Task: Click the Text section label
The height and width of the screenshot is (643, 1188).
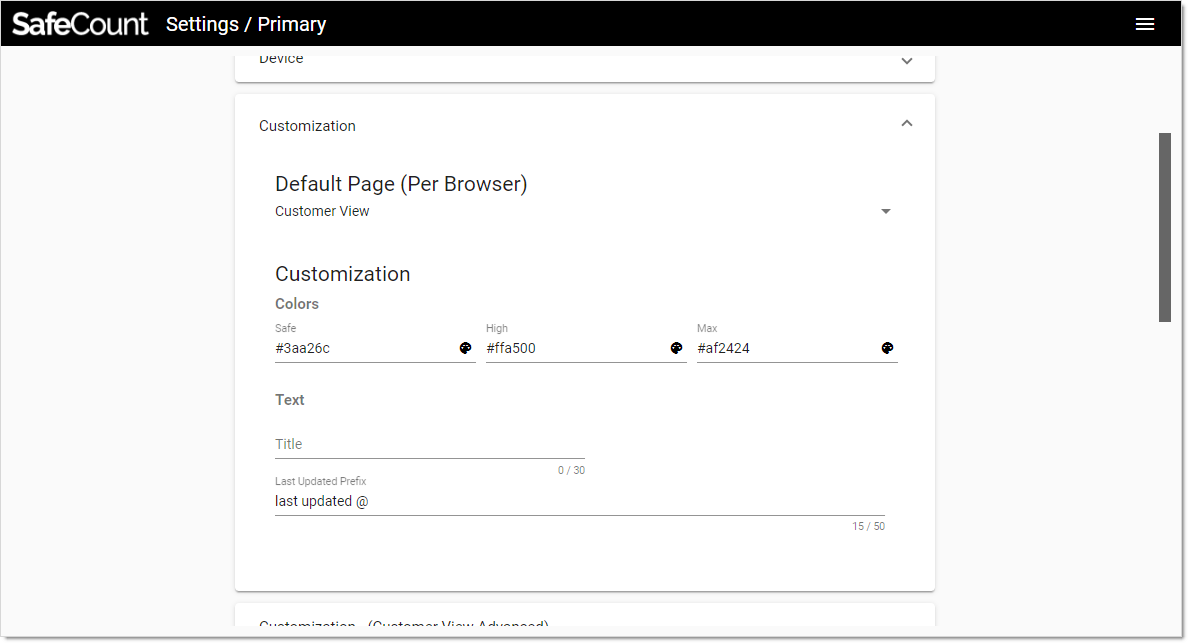Action: click(x=289, y=400)
